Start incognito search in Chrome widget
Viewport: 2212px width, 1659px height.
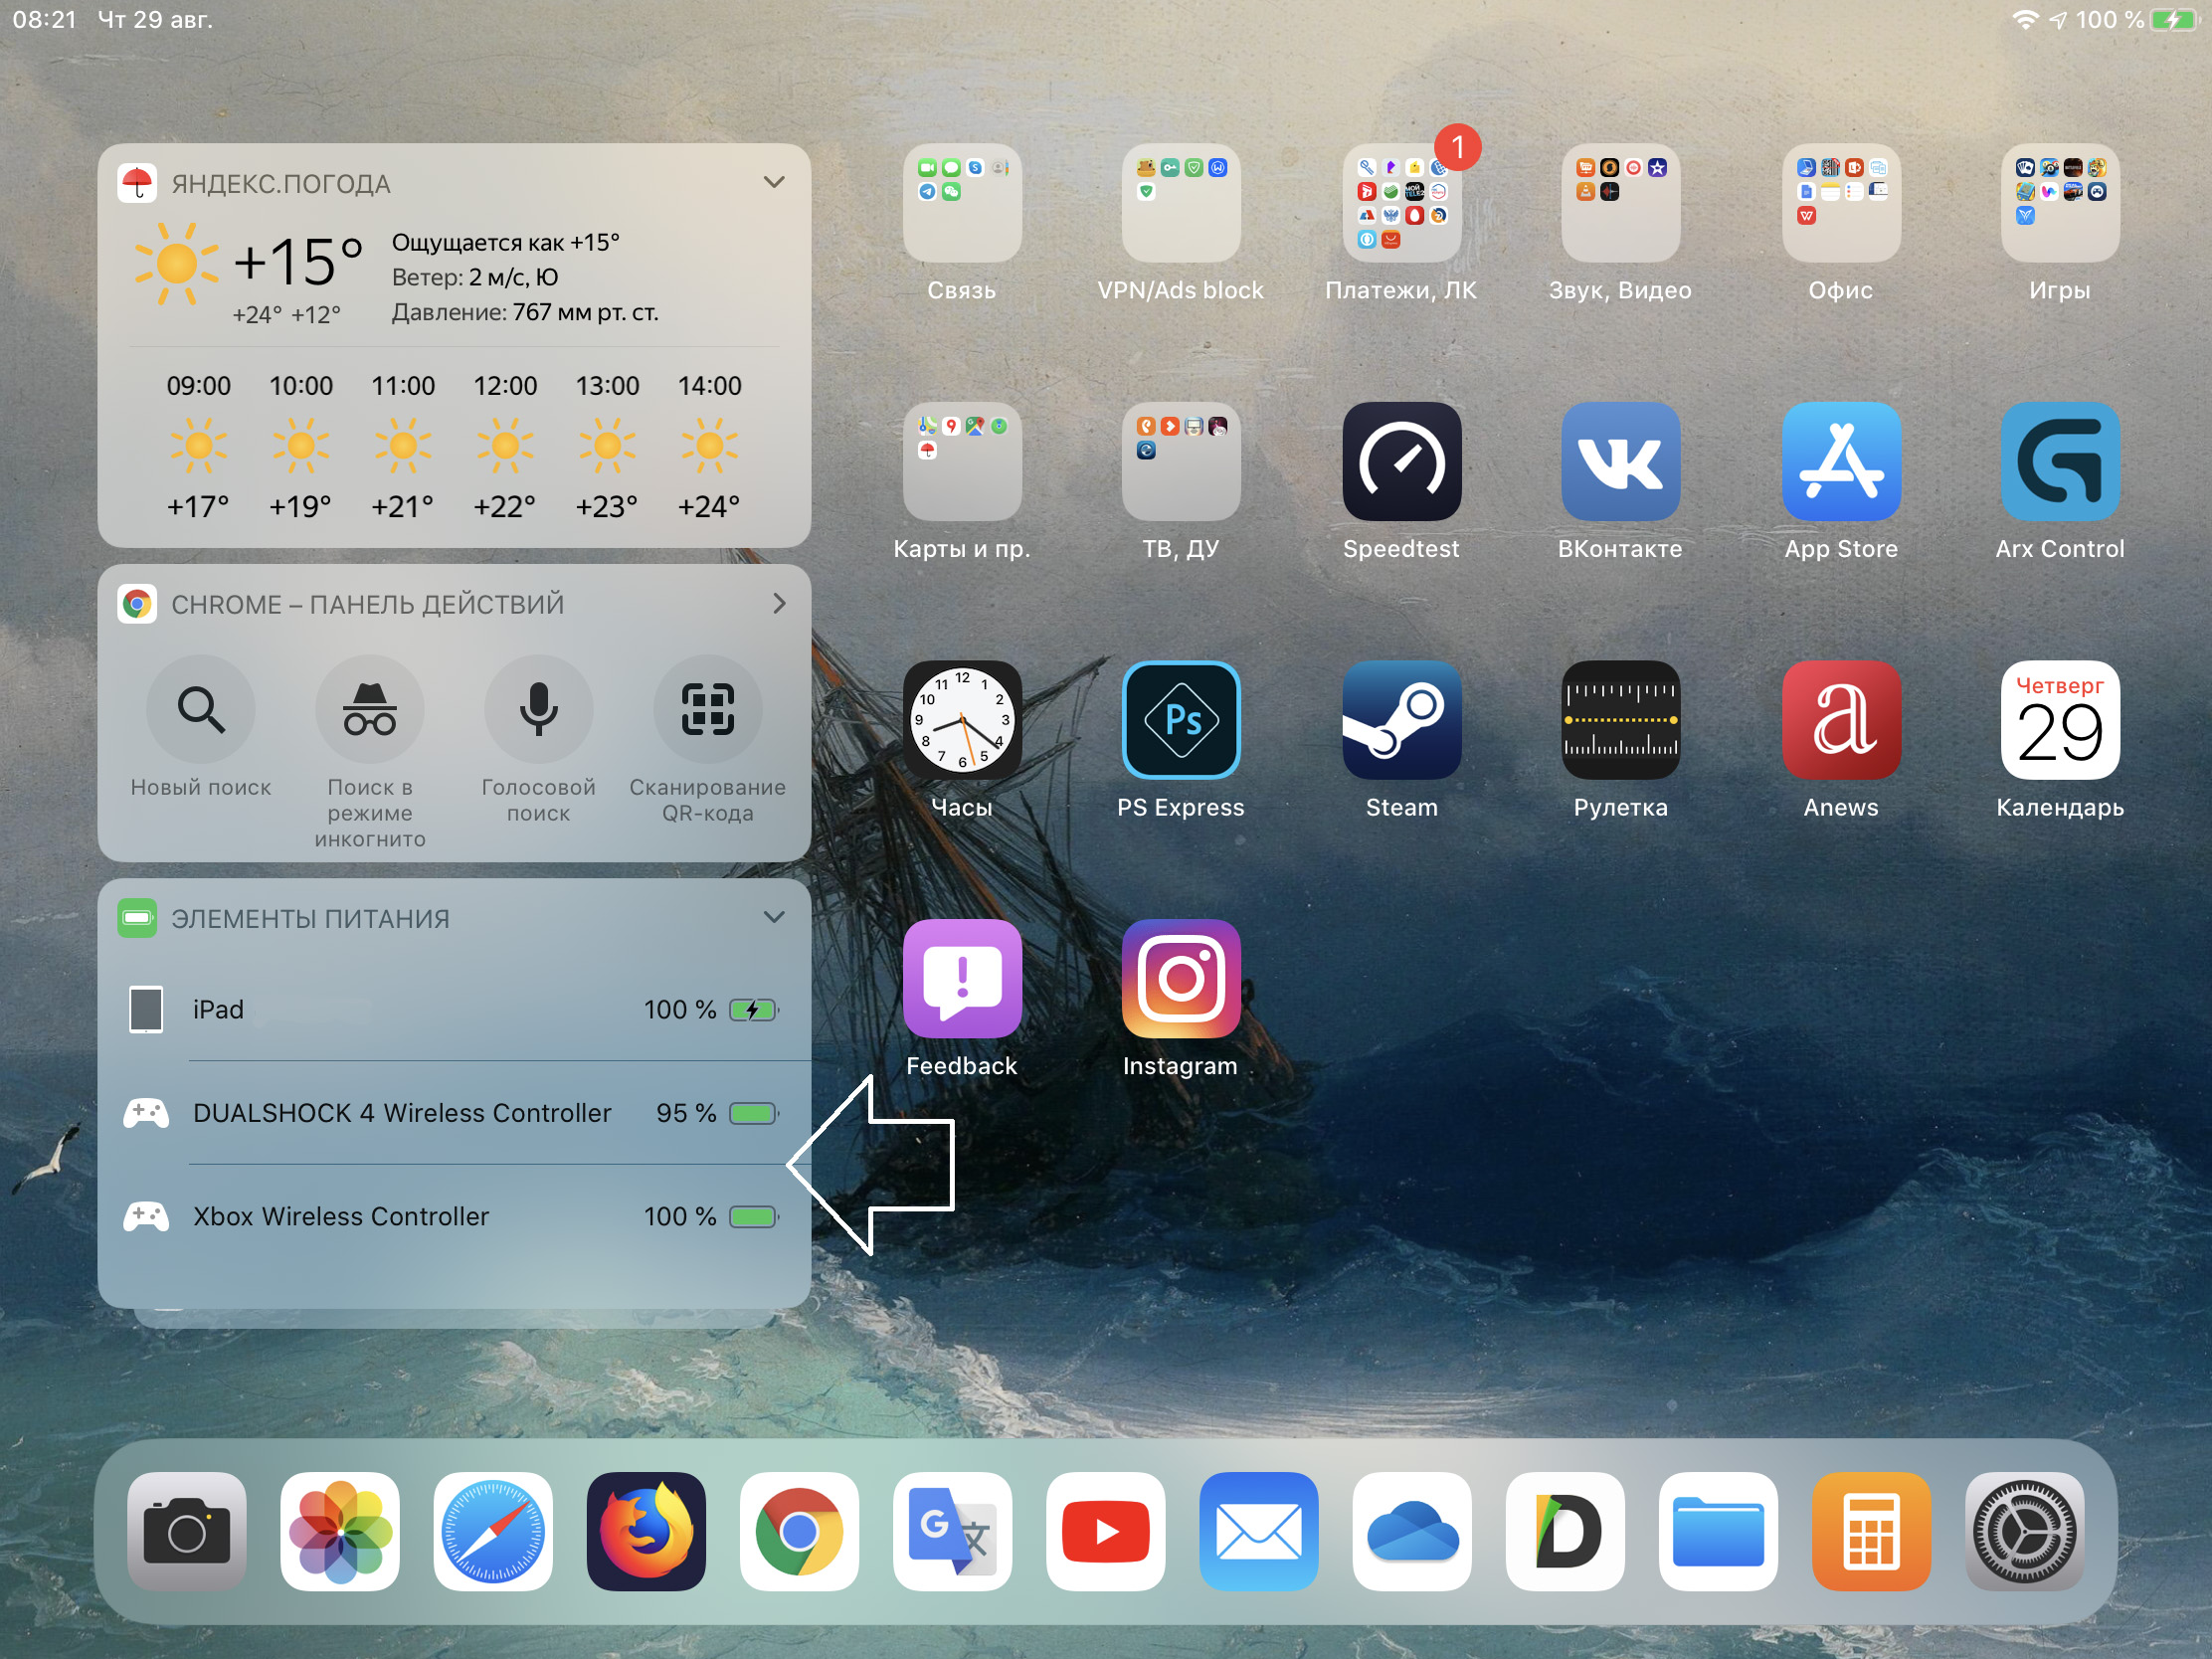coord(370,710)
